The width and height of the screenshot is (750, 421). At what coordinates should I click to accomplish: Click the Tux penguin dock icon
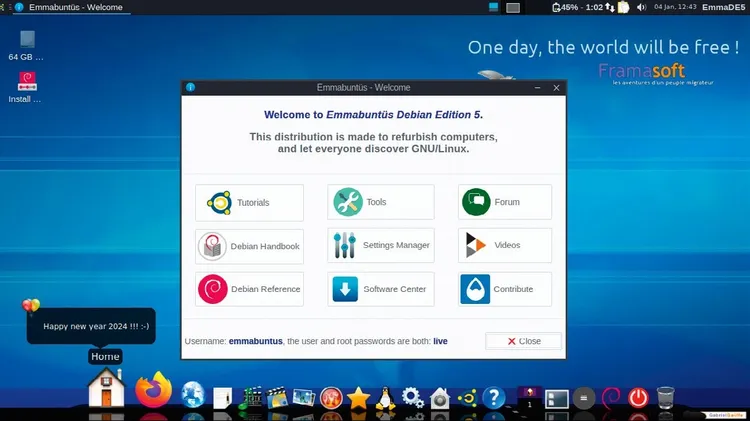(385, 398)
